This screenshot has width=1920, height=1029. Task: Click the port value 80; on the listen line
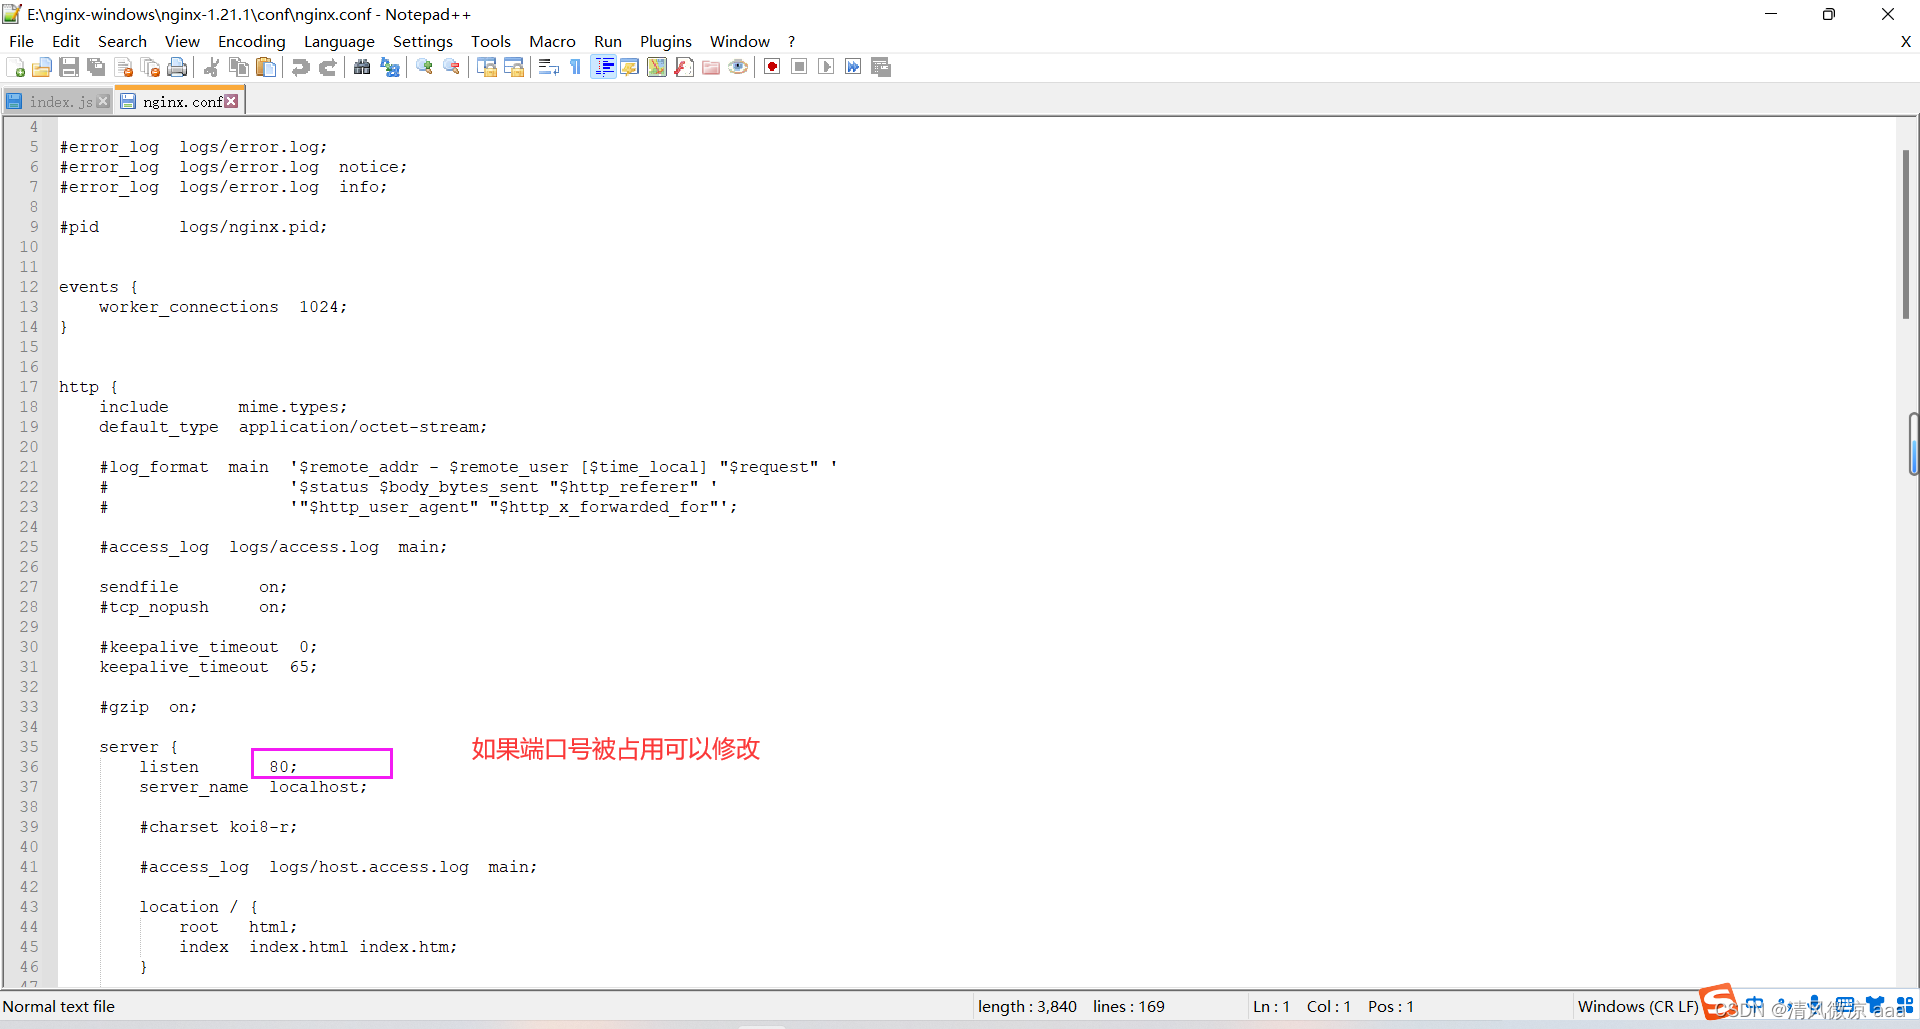click(283, 767)
